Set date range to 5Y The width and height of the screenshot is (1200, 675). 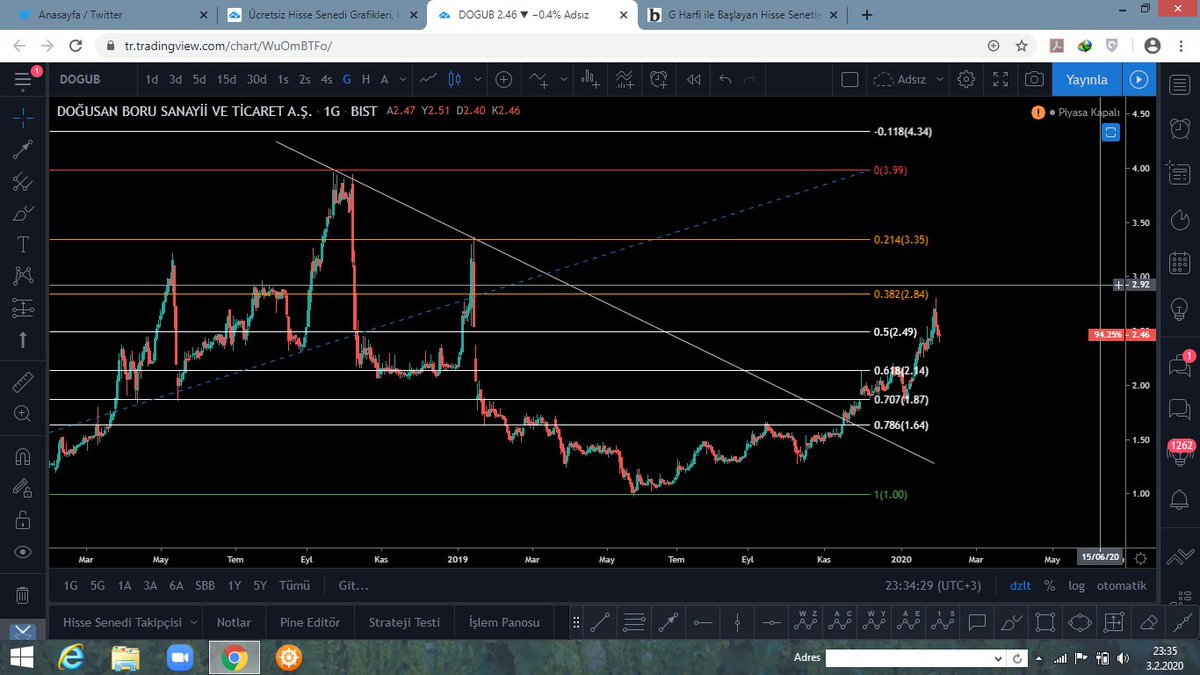(x=260, y=586)
